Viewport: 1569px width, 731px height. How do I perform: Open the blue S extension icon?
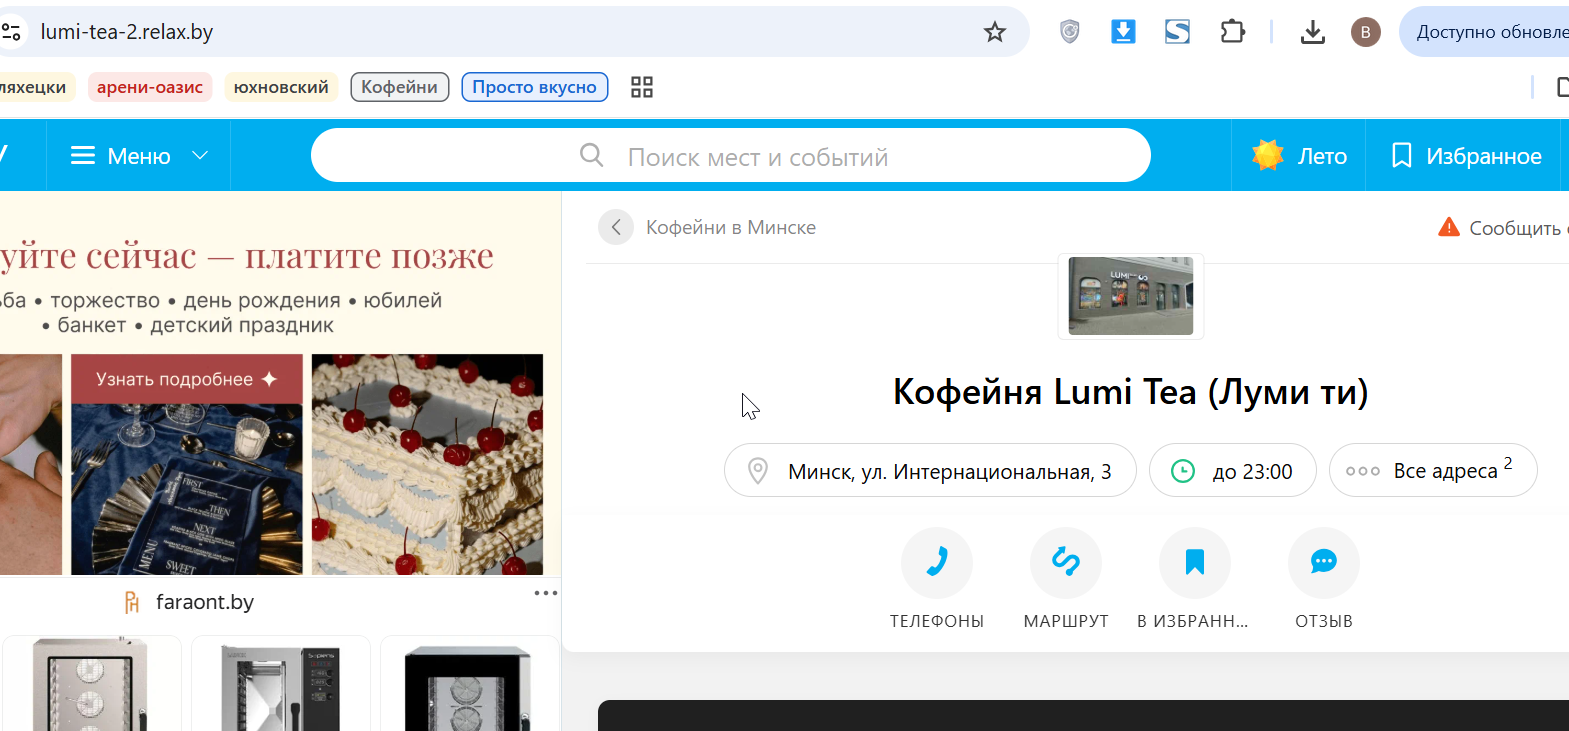(1177, 32)
